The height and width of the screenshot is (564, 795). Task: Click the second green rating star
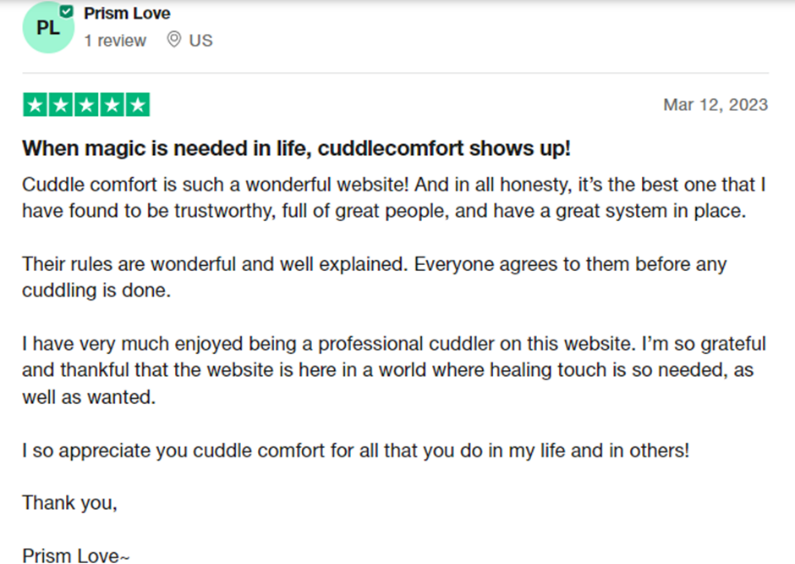click(x=61, y=105)
